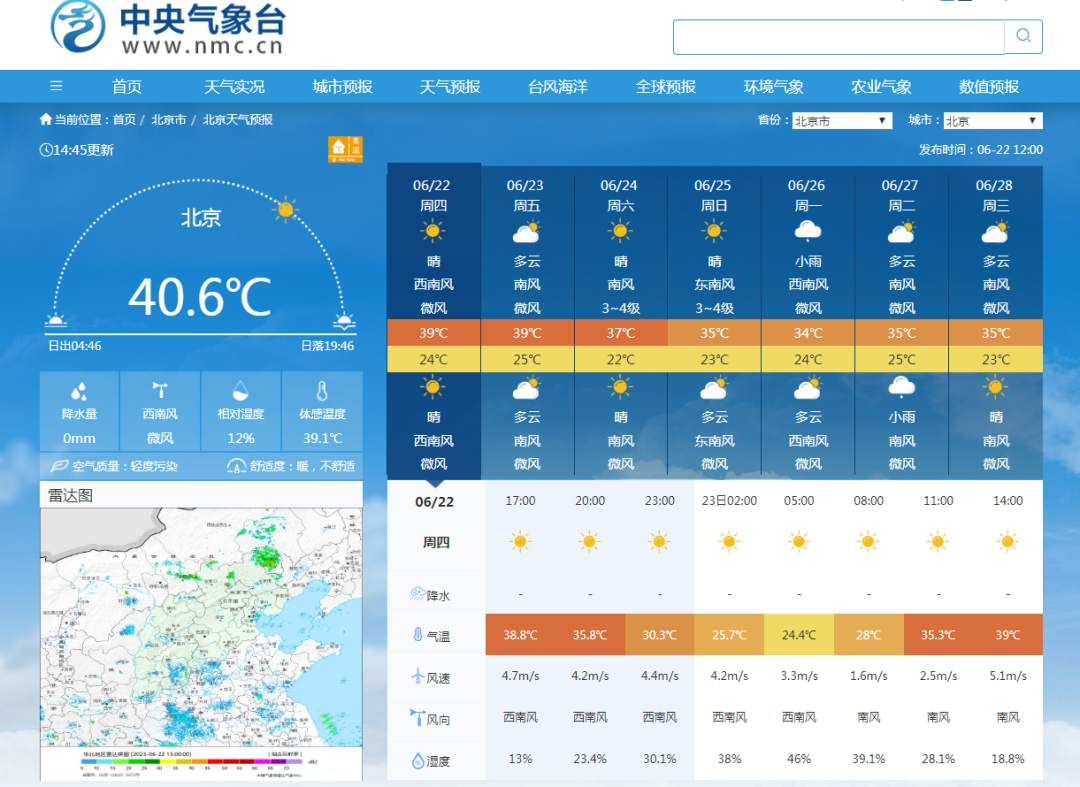Image resolution: width=1080 pixels, height=787 pixels.
Task: Click the 中央气象台 logo
Action: click(x=168, y=30)
